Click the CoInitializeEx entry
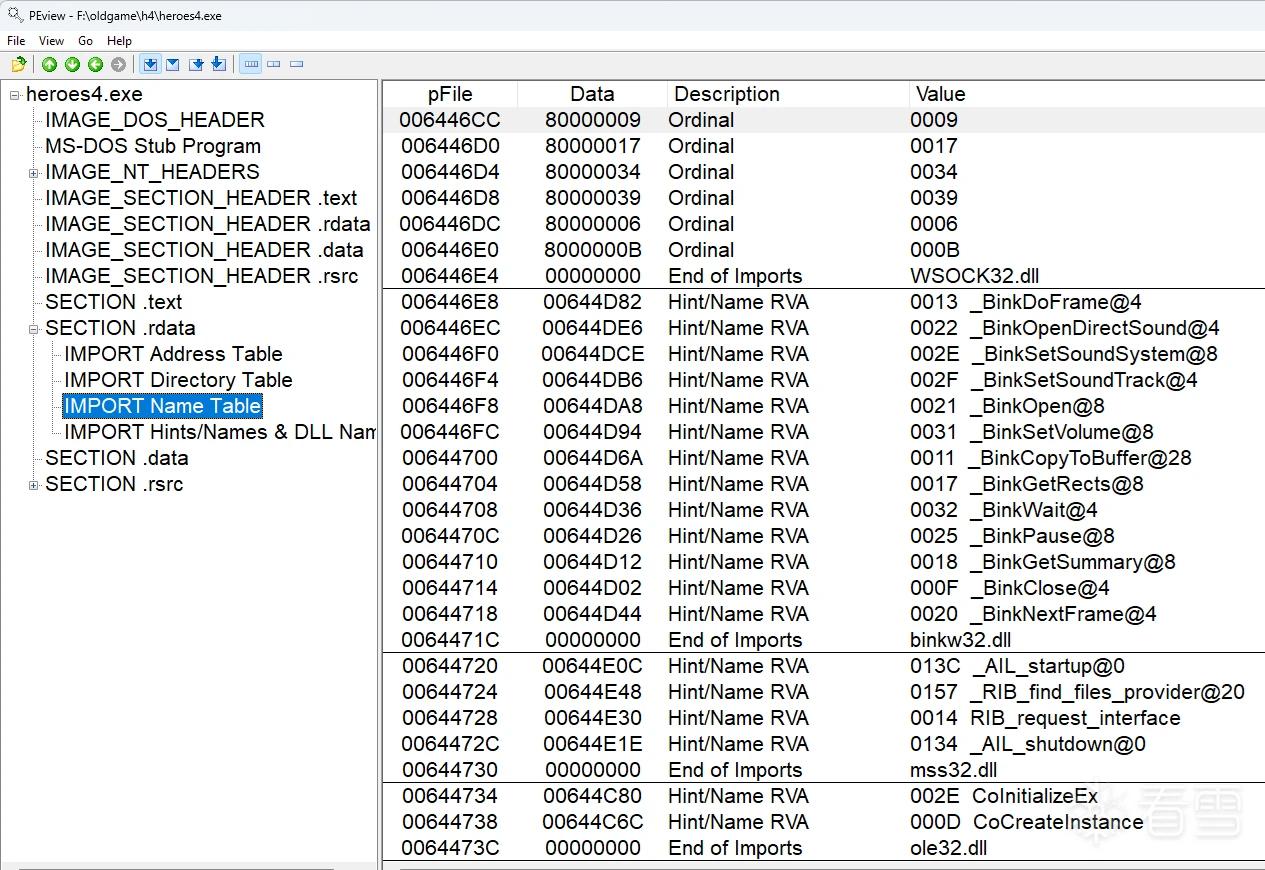This screenshot has width=1265, height=870. point(1035,796)
